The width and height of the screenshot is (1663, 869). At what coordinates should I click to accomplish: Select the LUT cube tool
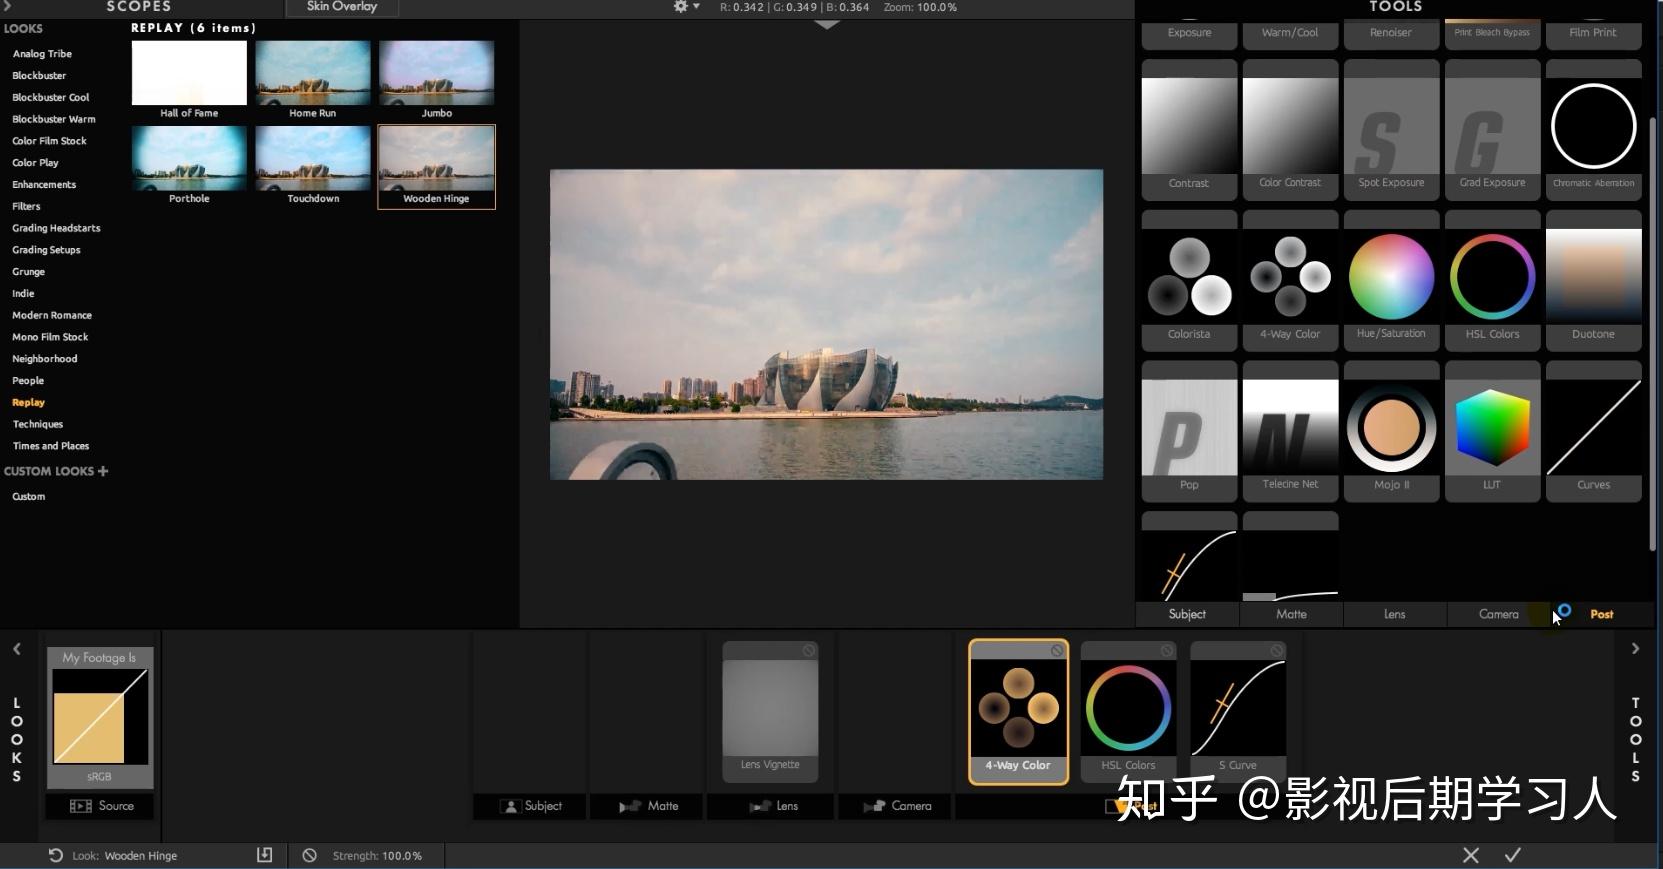(x=1492, y=431)
